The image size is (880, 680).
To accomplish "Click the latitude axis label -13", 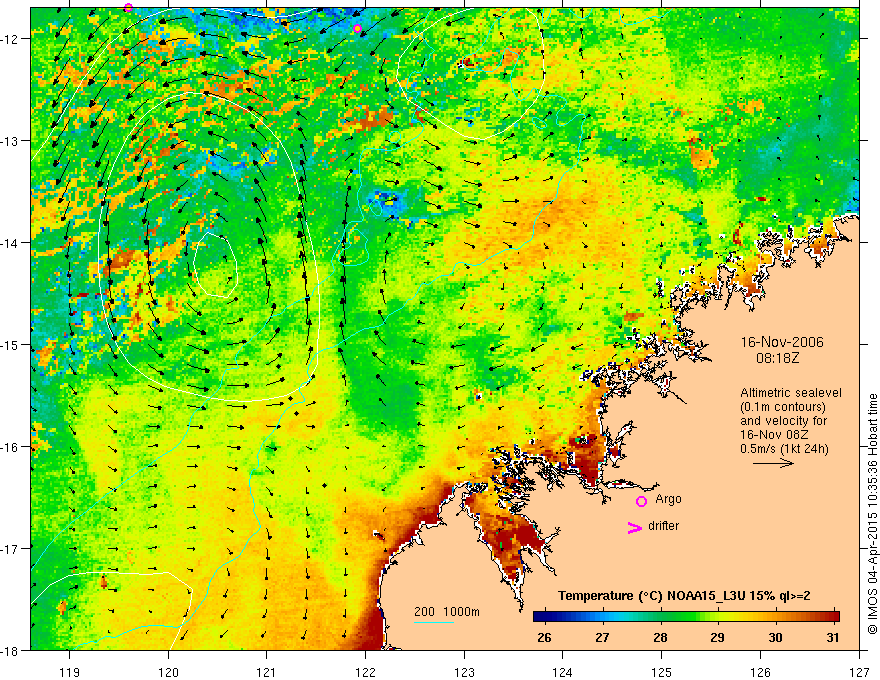I will click(x=10, y=141).
